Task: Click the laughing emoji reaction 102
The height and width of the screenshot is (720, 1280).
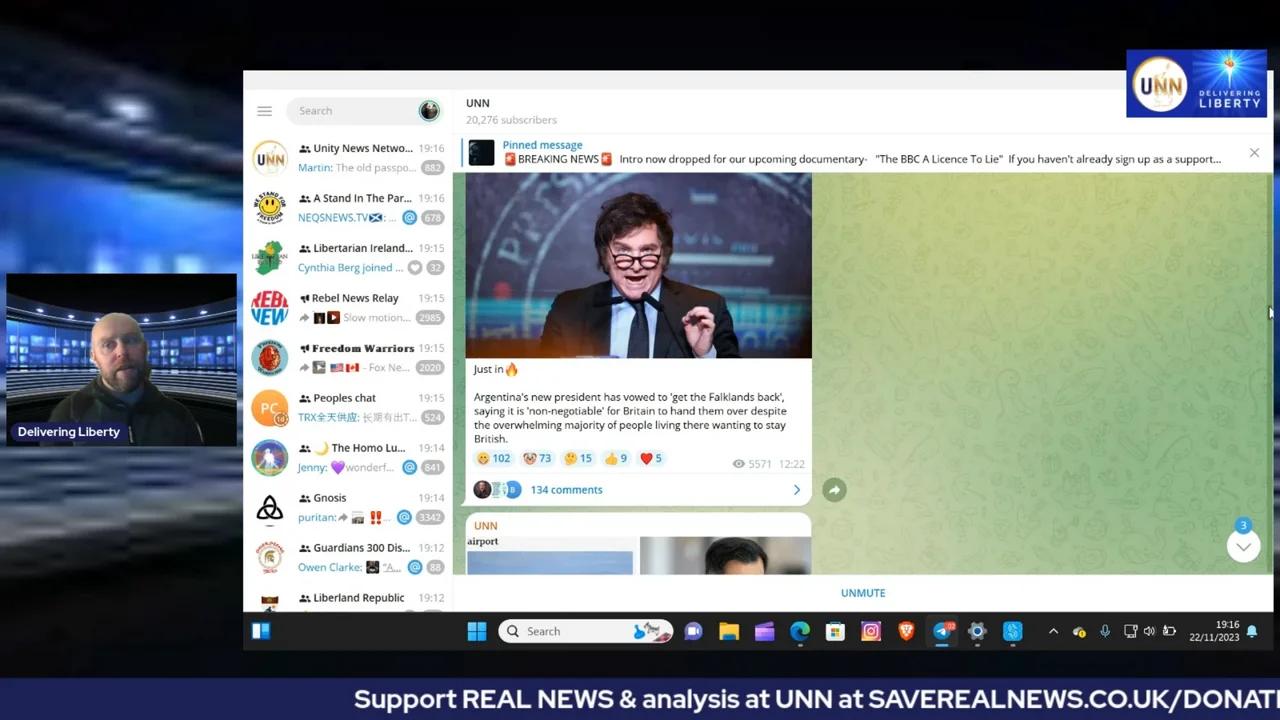Action: pyautogui.click(x=494, y=458)
